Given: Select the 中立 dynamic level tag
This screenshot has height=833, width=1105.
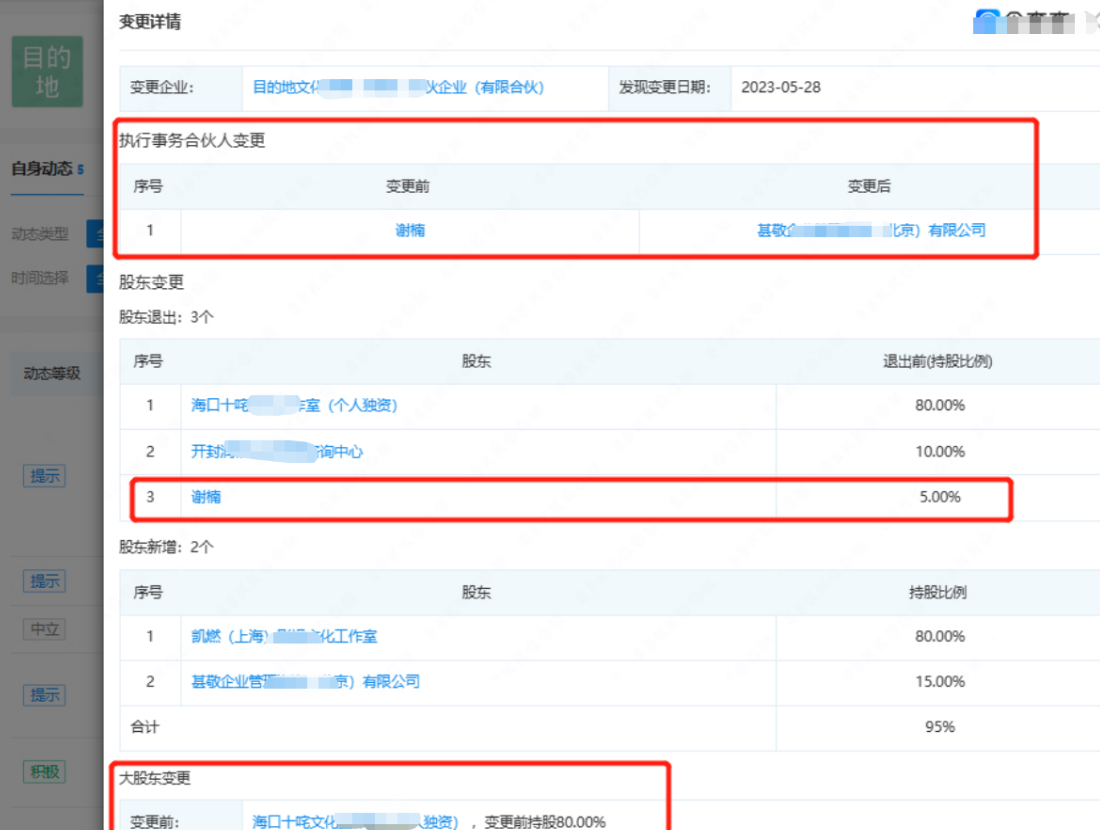Looking at the screenshot, I should click(43, 629).
